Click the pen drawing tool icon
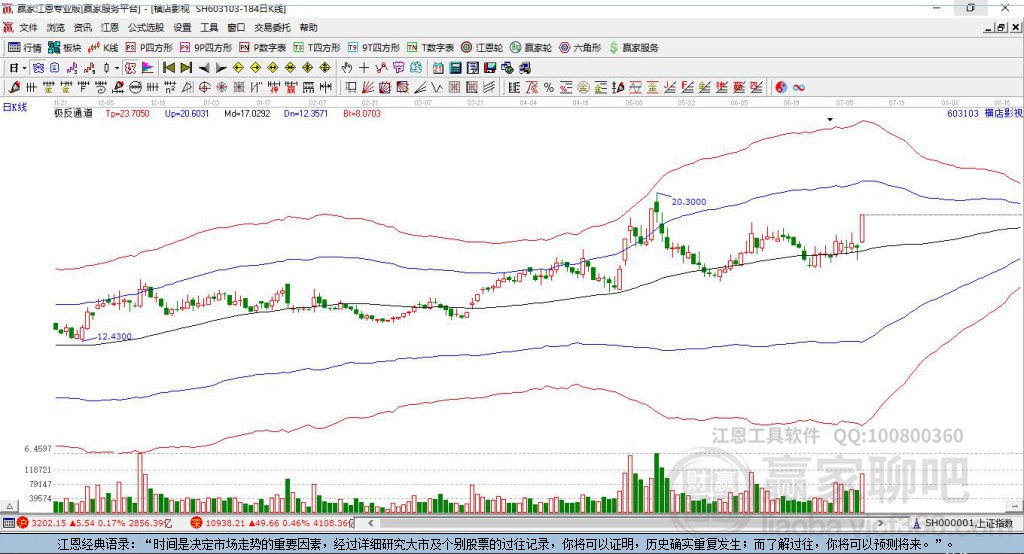1024x554 pixels. point(14,88)
